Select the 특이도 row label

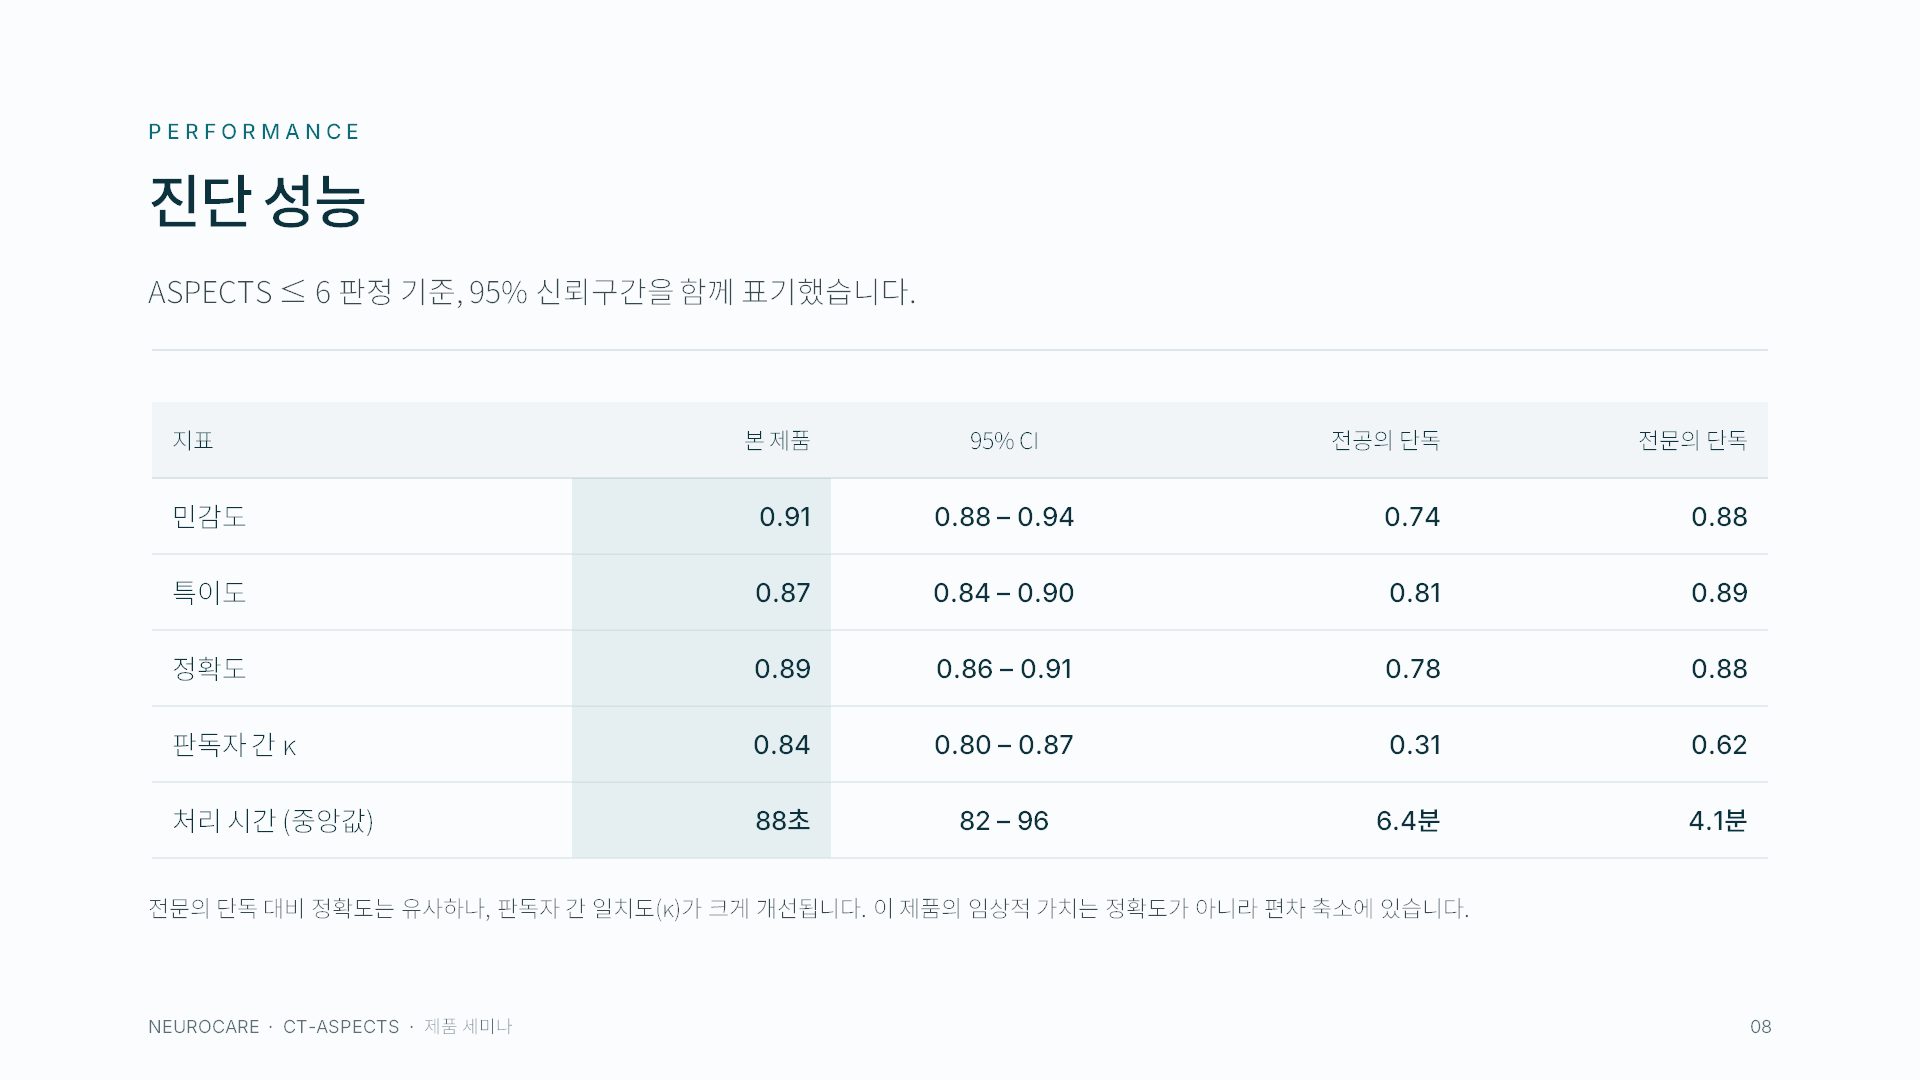pyautogui.click(x=209, y=592)
